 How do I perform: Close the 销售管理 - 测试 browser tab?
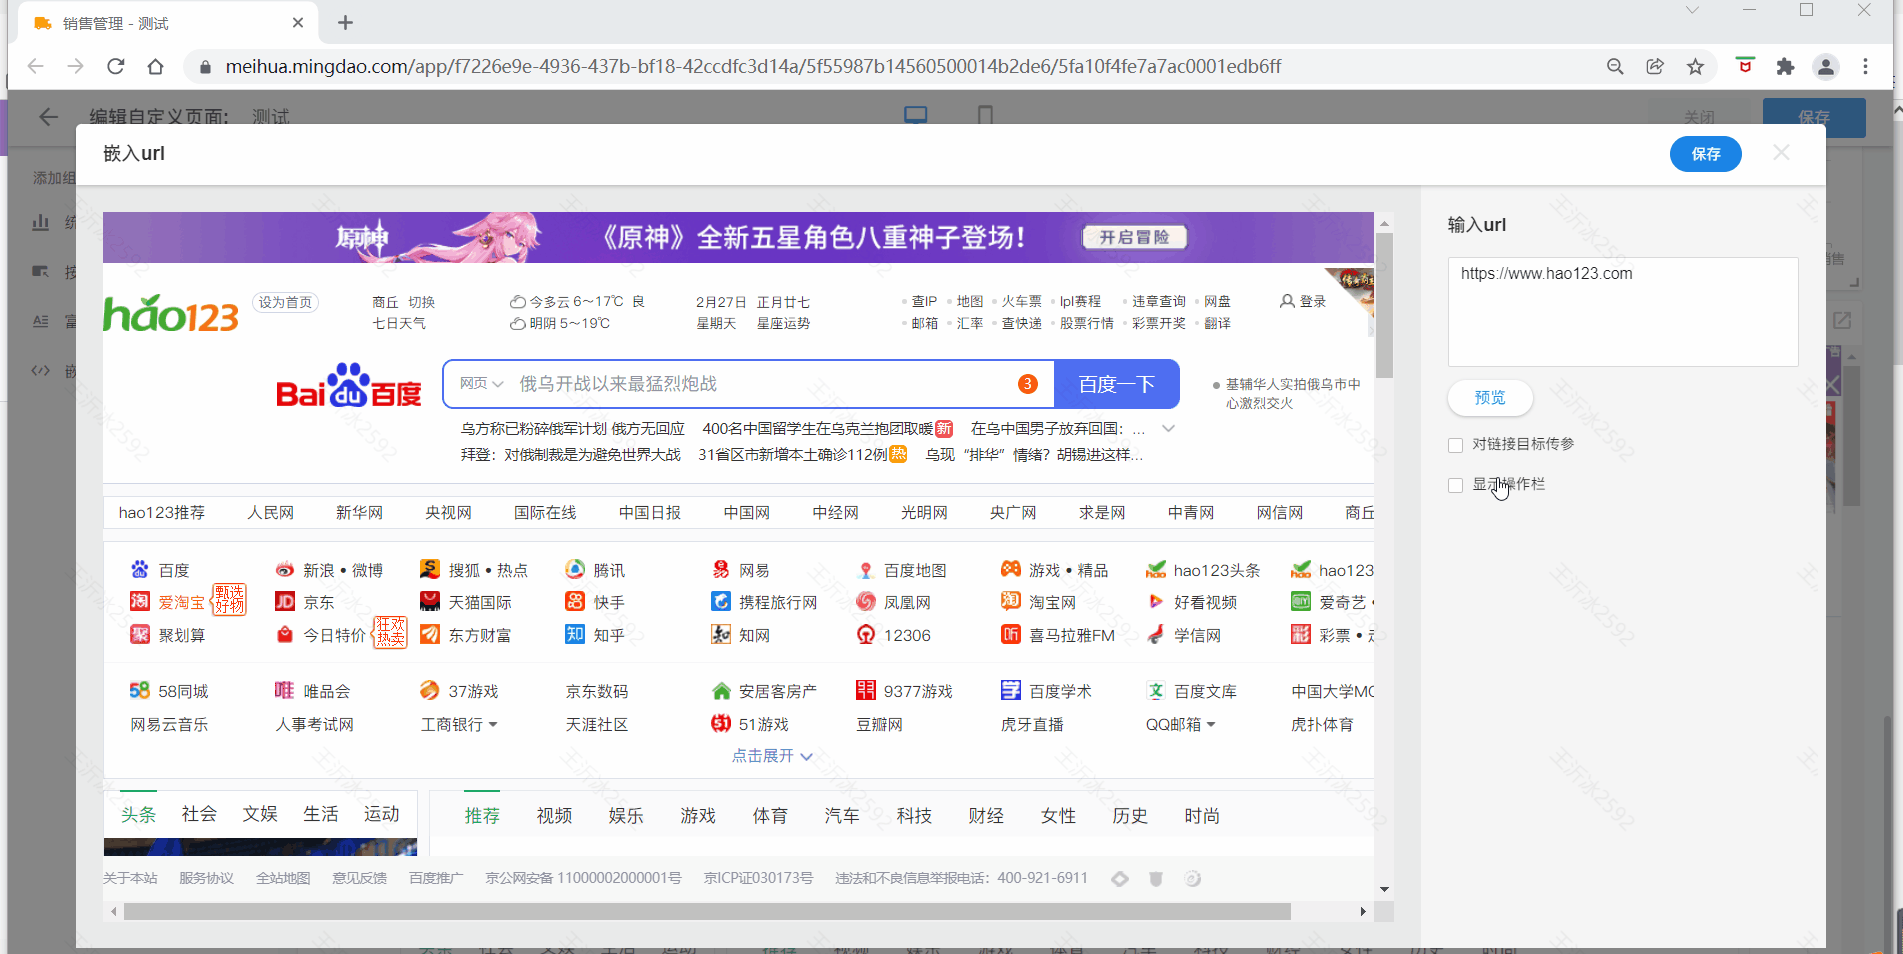298,22
